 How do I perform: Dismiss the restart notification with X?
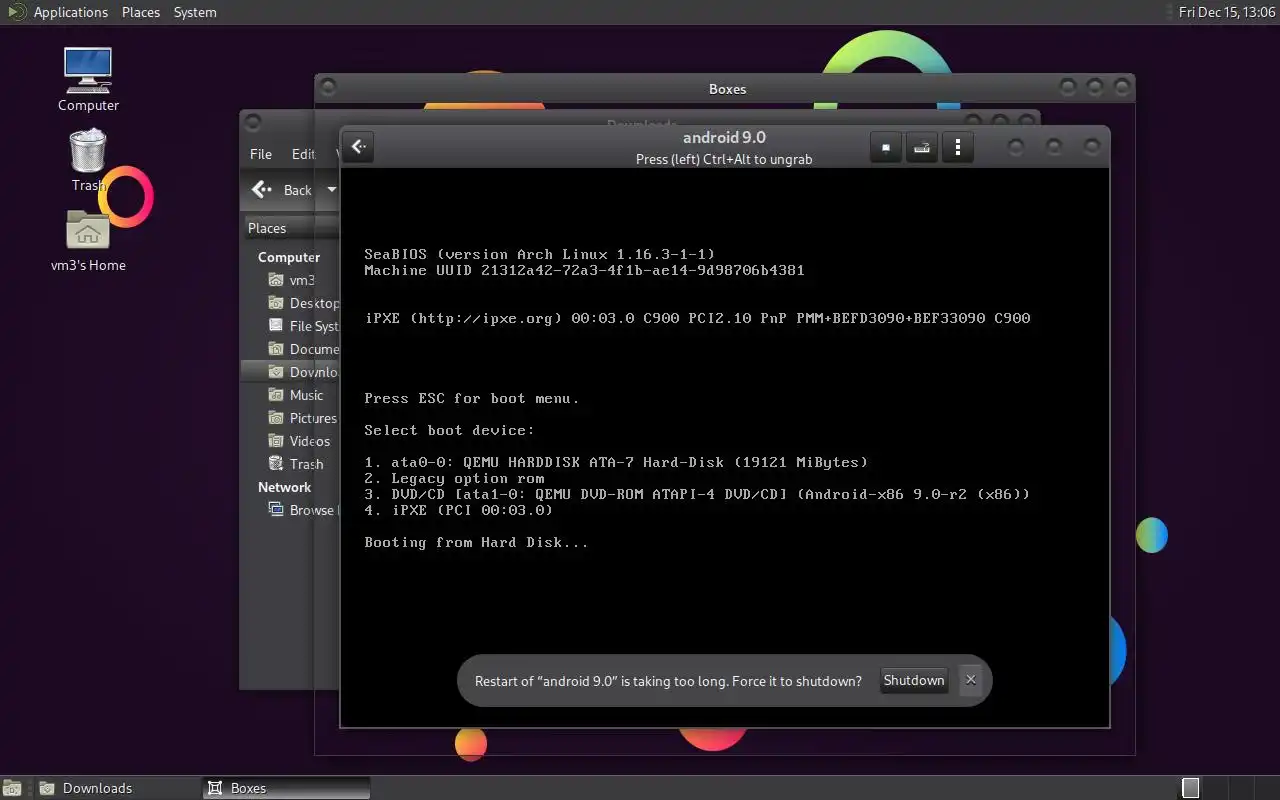[970, 680]
